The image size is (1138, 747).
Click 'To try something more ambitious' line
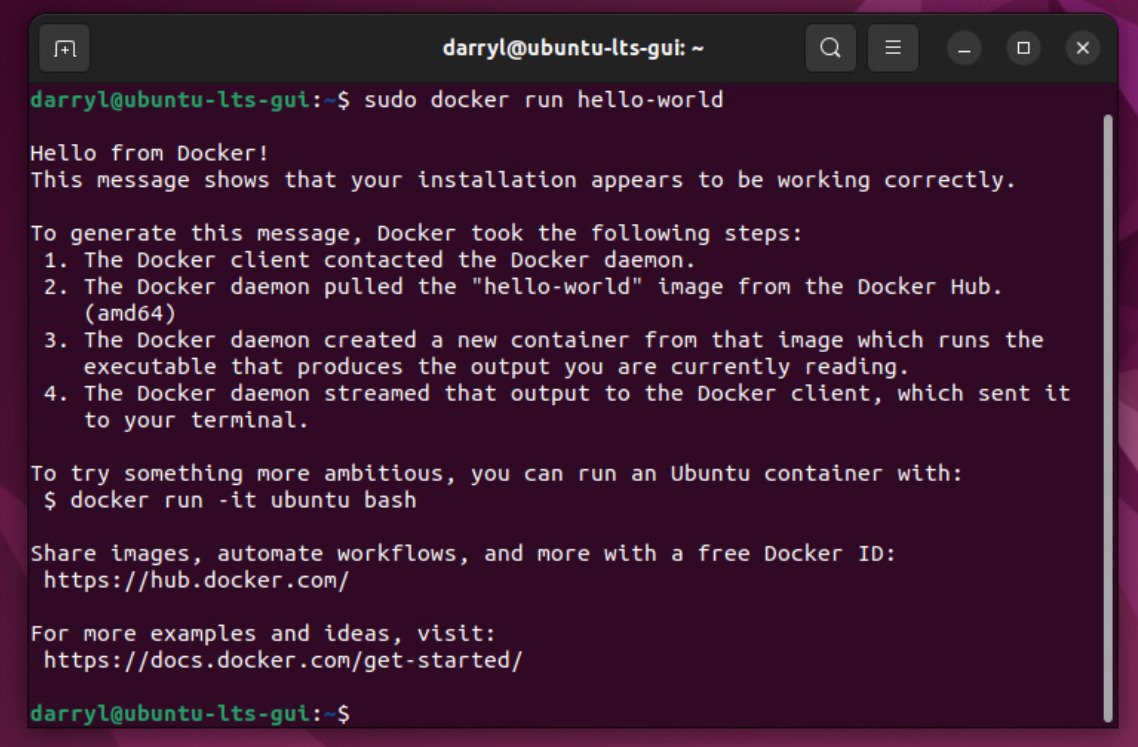point(496,473)
